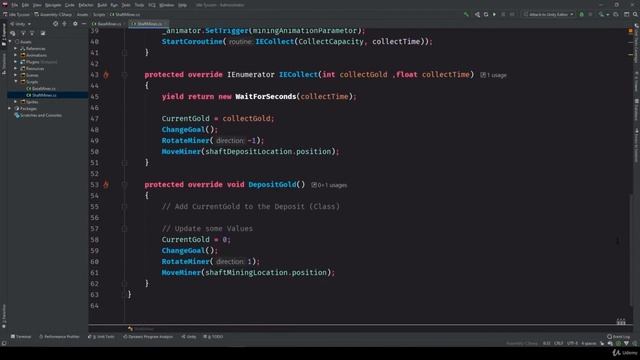Open Explorer panel settings gear
The image size is (640, 360).
(x=75, y=24)
